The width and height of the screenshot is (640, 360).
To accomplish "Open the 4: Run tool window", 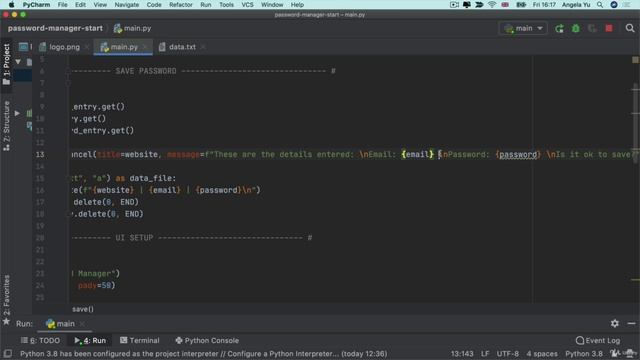I will tap(90, 340).
